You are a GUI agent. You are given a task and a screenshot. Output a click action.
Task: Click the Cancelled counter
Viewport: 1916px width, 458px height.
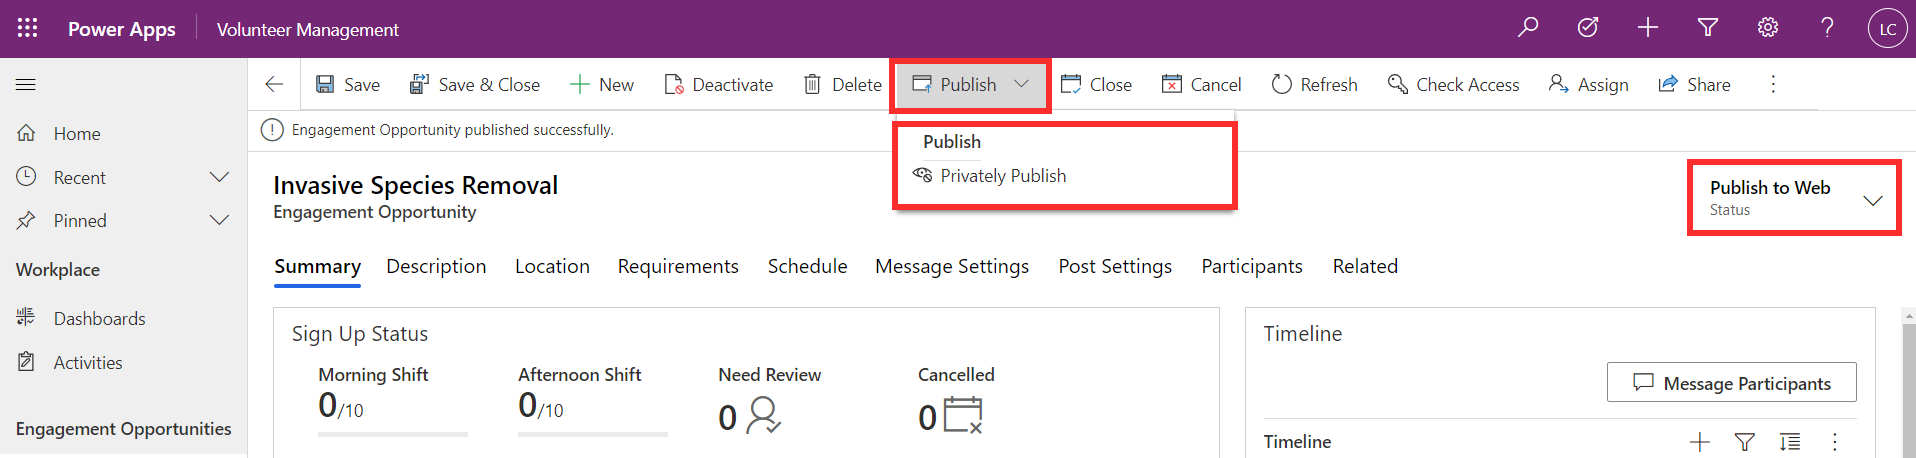pyautogui.click(x=950, y=416)
